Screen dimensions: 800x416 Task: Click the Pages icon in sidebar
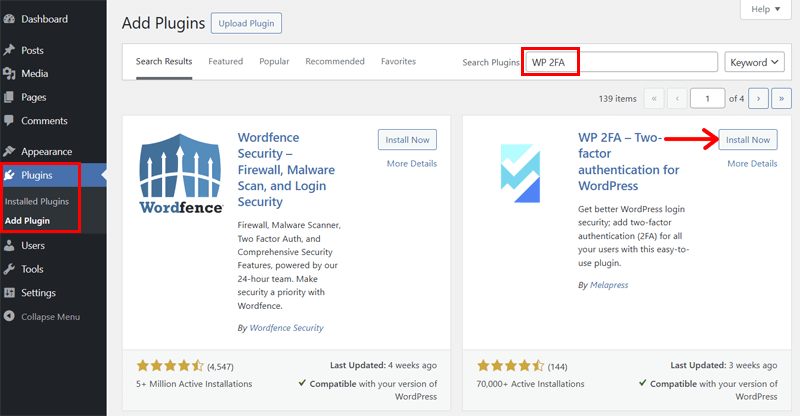click(9, 97)
